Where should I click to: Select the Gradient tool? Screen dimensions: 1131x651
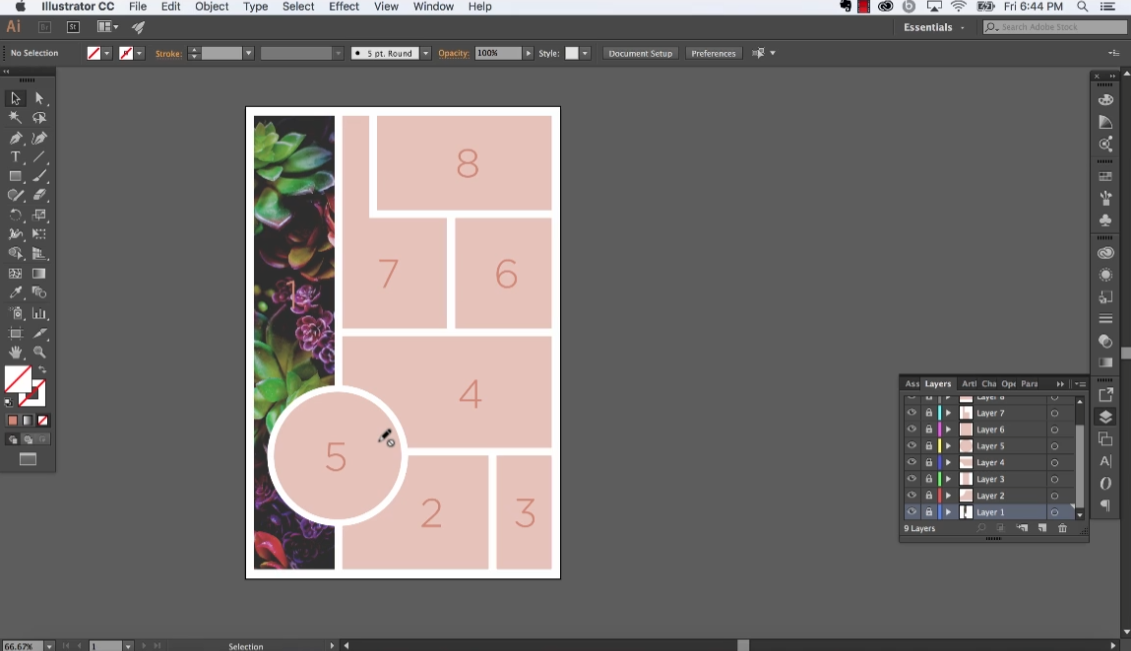pos(39,274)
